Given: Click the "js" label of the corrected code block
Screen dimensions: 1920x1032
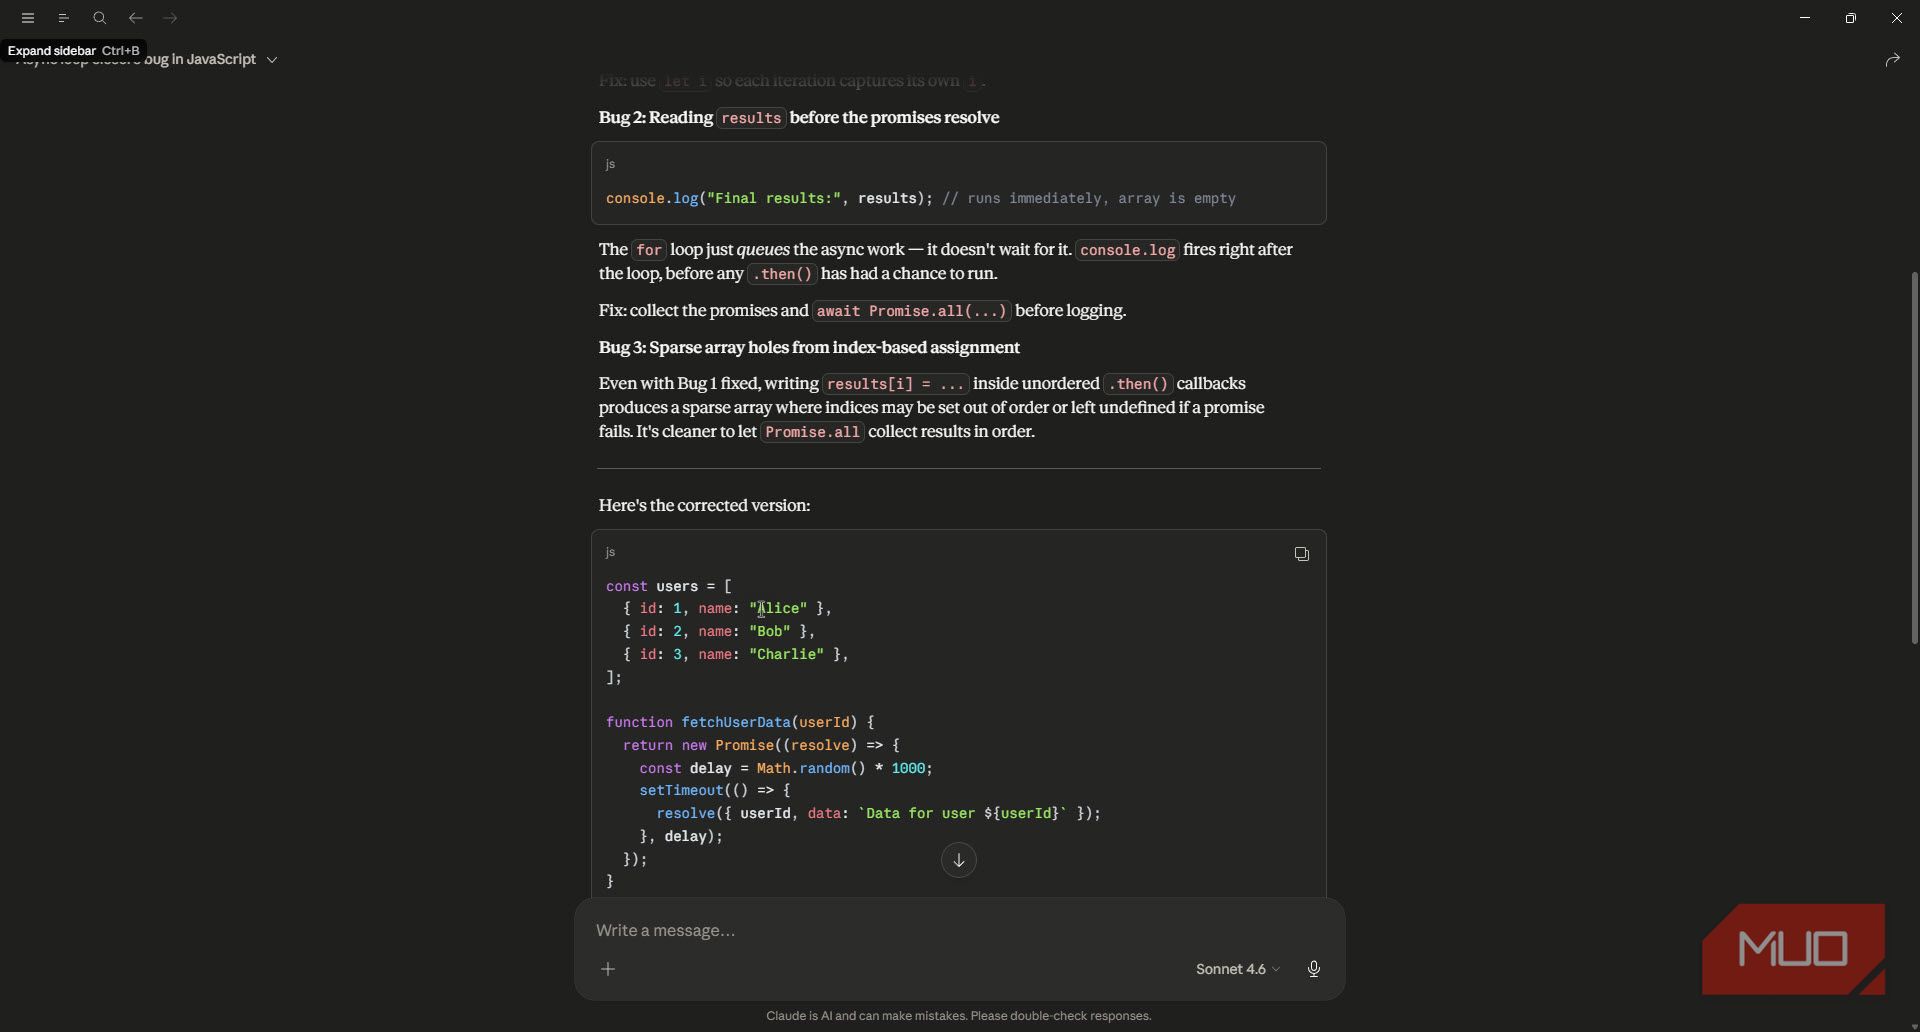Looking at the screenshot, I should coord(610,552).
